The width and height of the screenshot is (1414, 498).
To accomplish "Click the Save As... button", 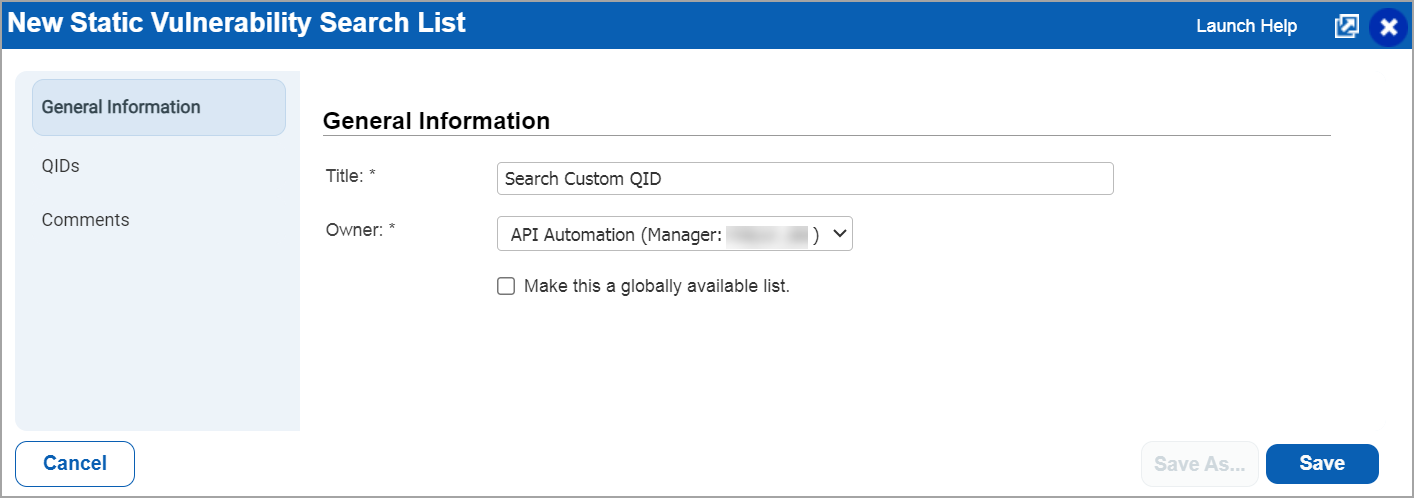I will tap(1199, 464).
